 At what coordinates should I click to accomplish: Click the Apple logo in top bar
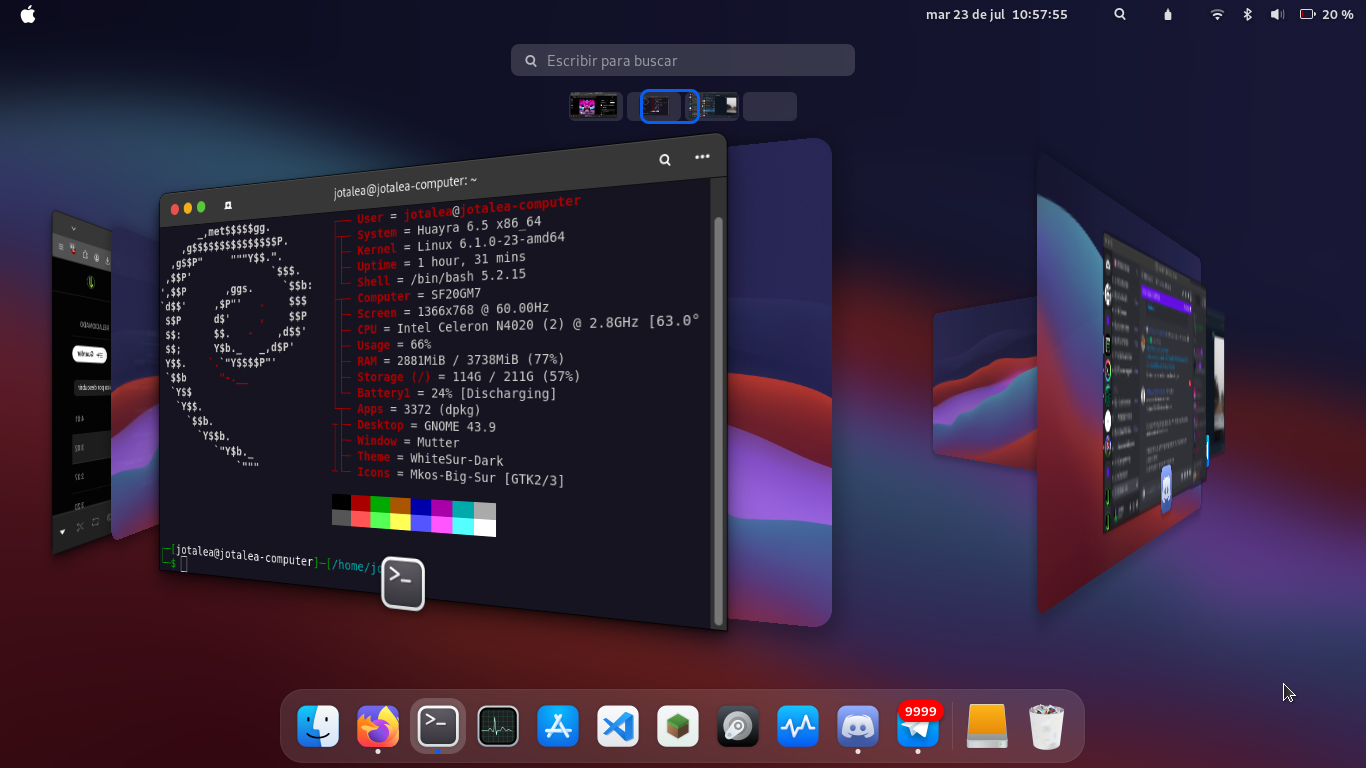coord(28,15)
